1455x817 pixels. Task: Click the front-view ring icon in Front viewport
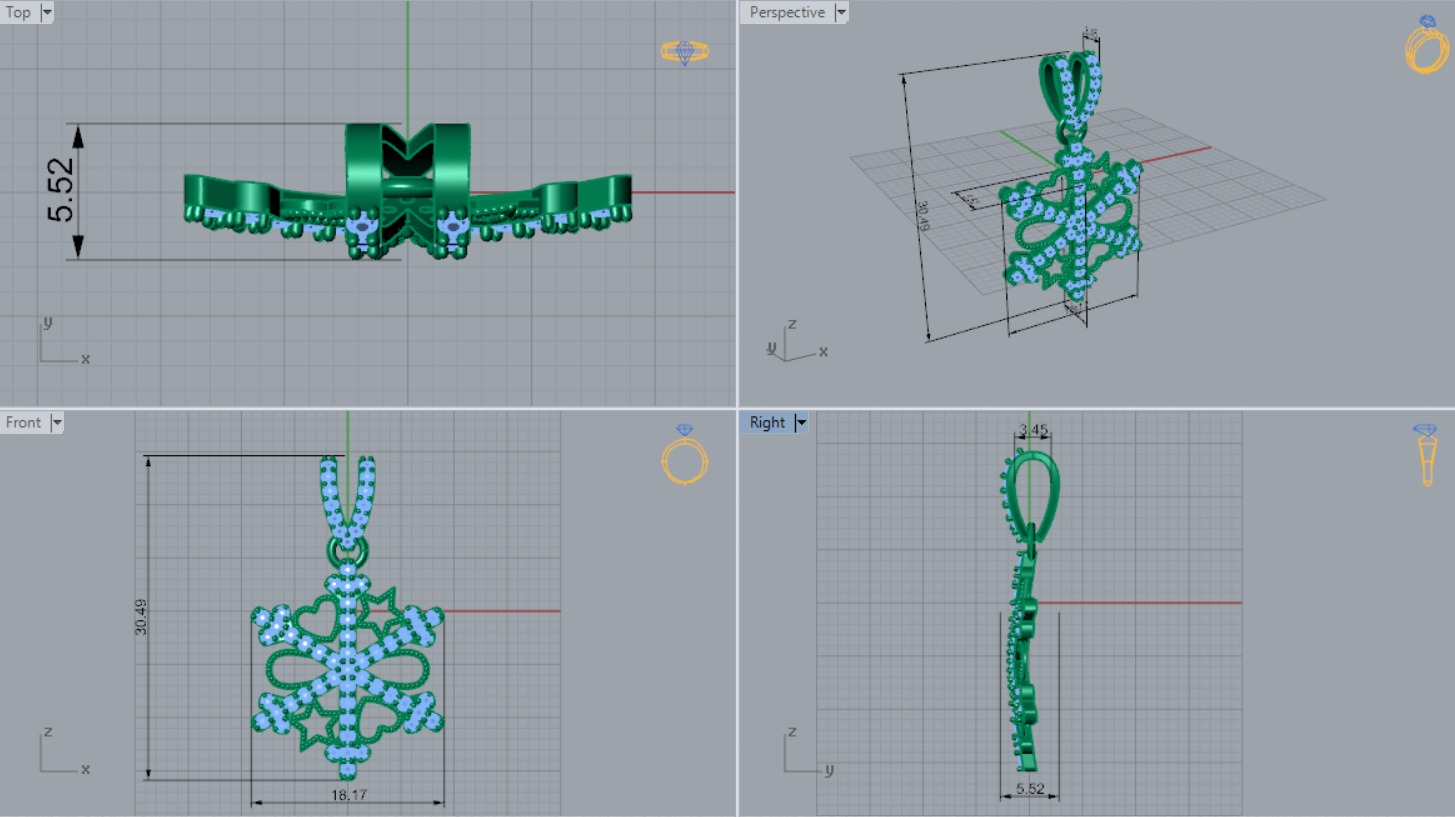click(685, 455)
